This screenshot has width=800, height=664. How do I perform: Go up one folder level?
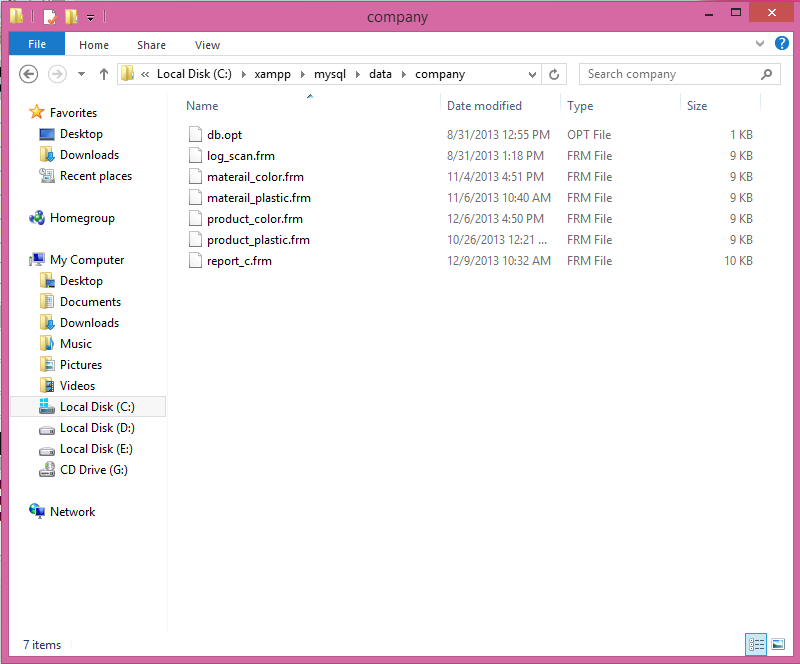(x=104, y=75)
